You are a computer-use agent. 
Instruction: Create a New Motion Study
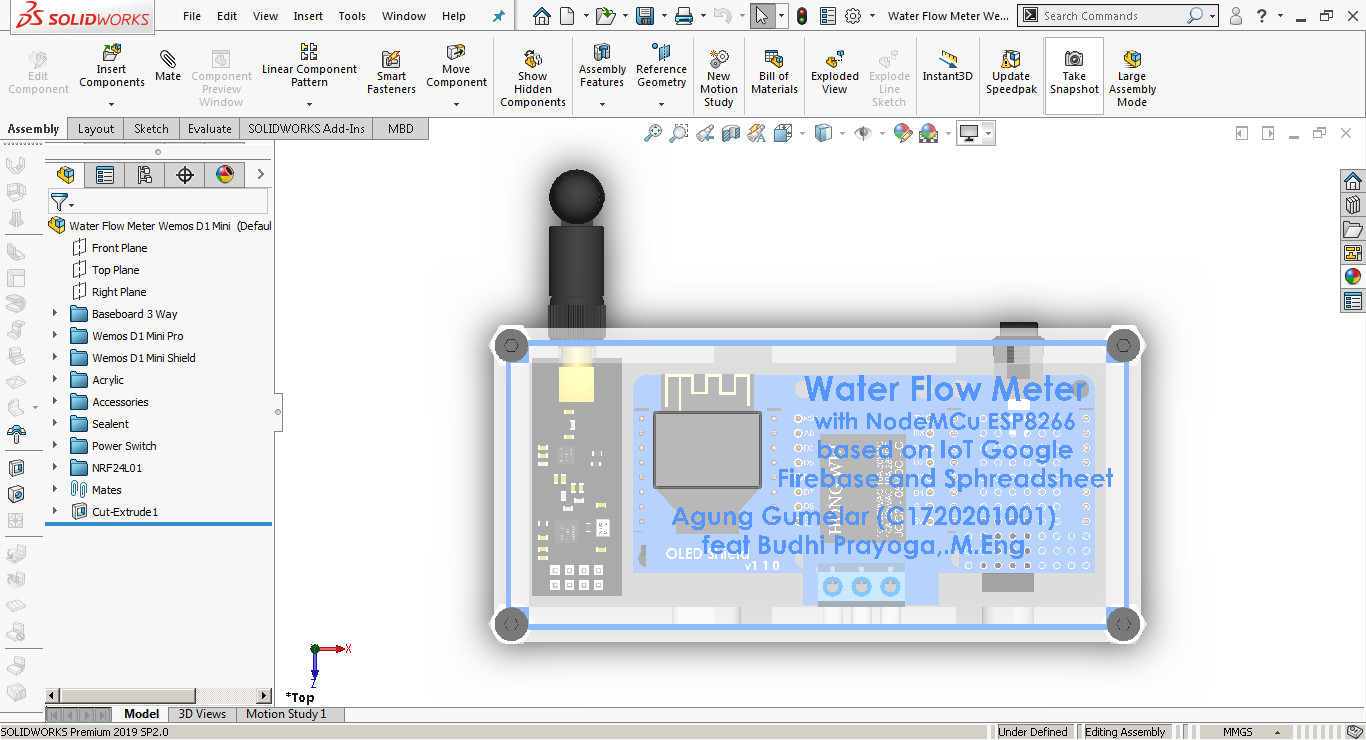coord(718,78)
